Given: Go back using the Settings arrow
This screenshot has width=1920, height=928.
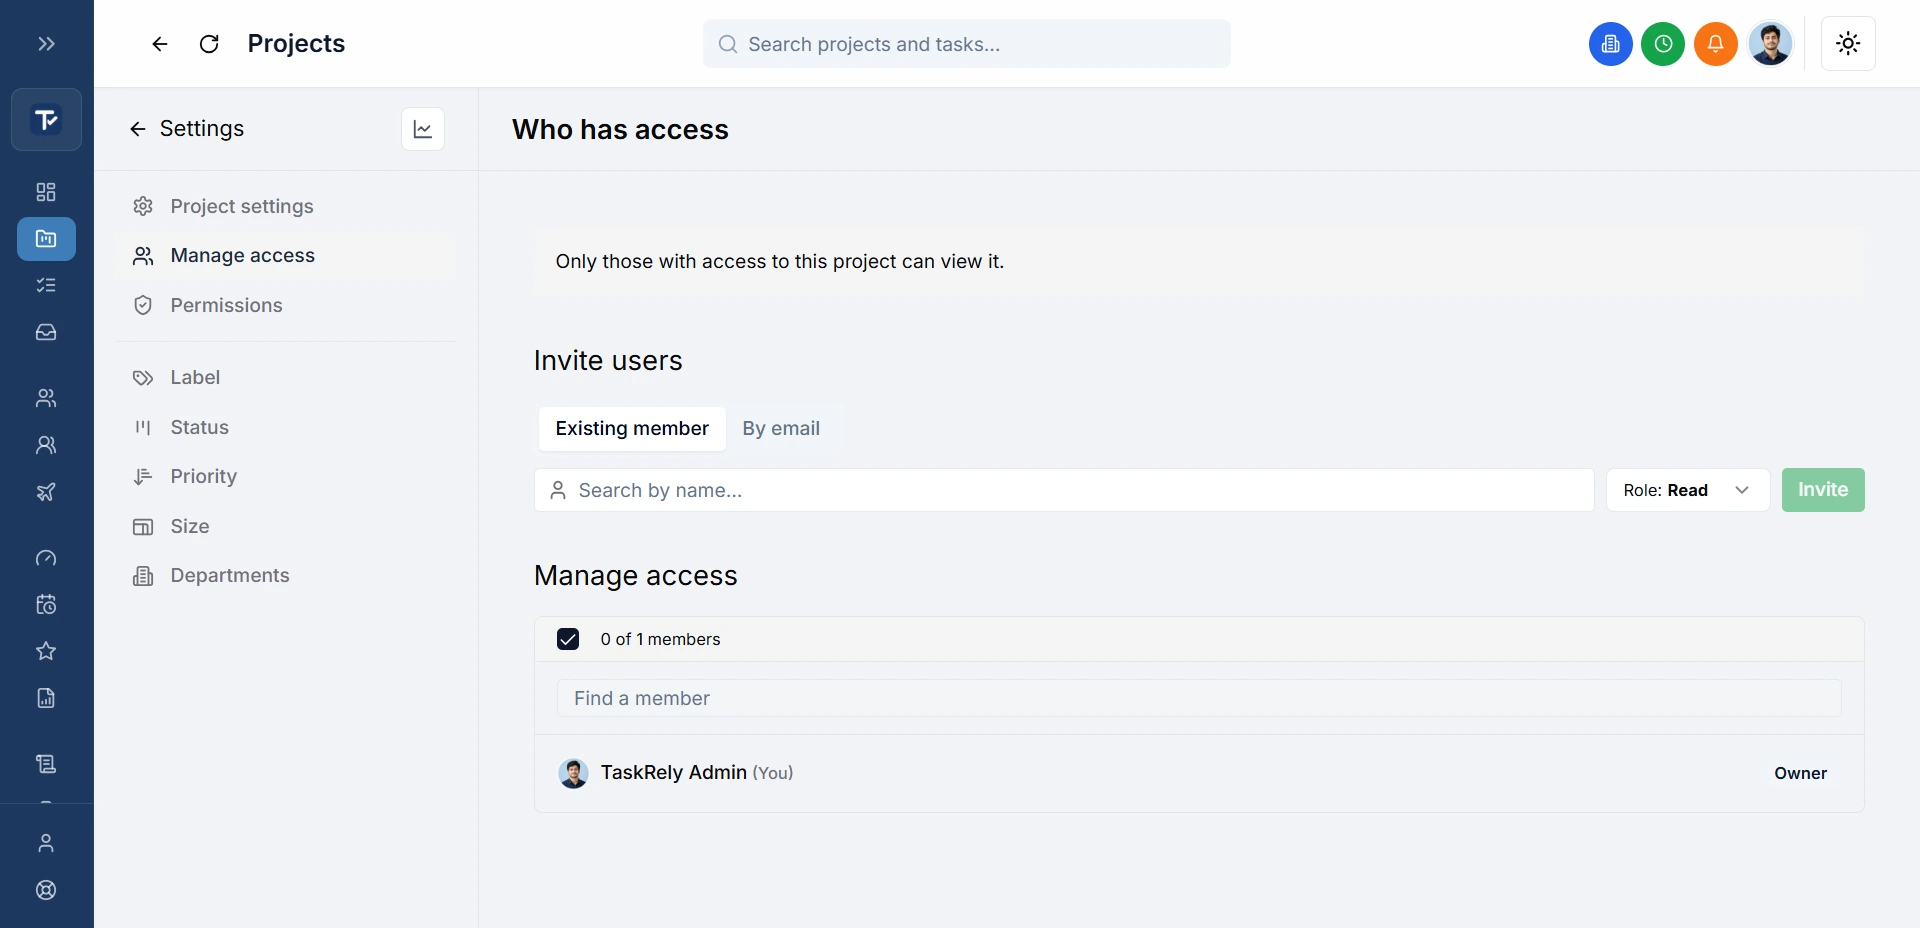Looking at the screenshot, I should [x=138, y=129].
